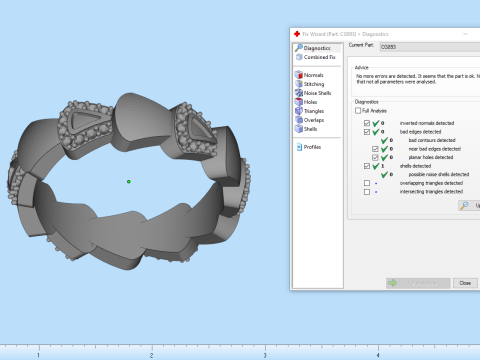Select Combined Fix in the sidebar
Screen dimensions: 480x360
316,57
